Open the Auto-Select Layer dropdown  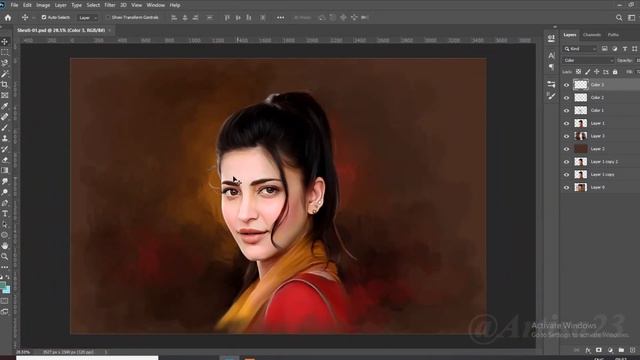click(x=88, y=18)
